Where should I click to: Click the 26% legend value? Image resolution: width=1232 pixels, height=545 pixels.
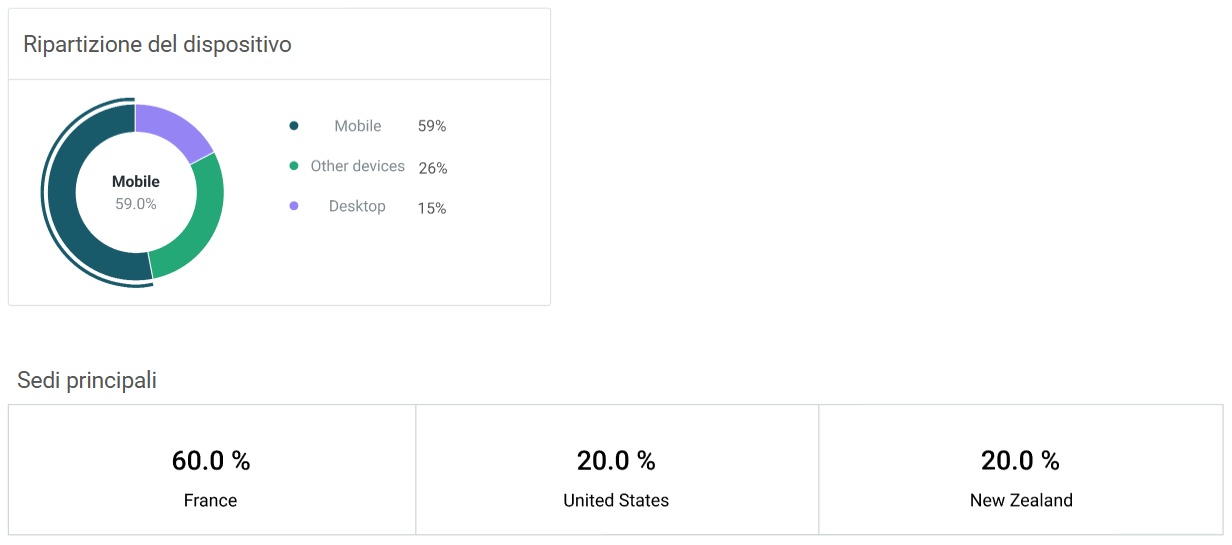click(x=432, y=168)
